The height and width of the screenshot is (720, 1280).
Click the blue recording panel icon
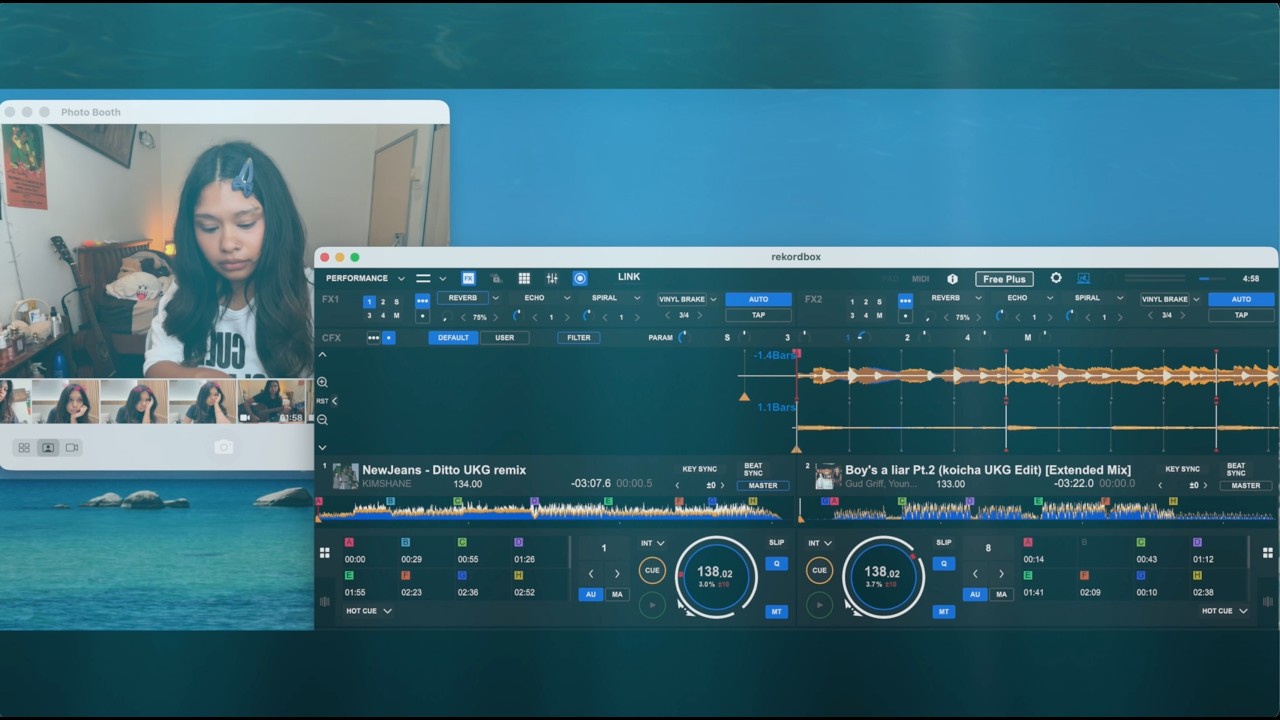pos(580,278)
